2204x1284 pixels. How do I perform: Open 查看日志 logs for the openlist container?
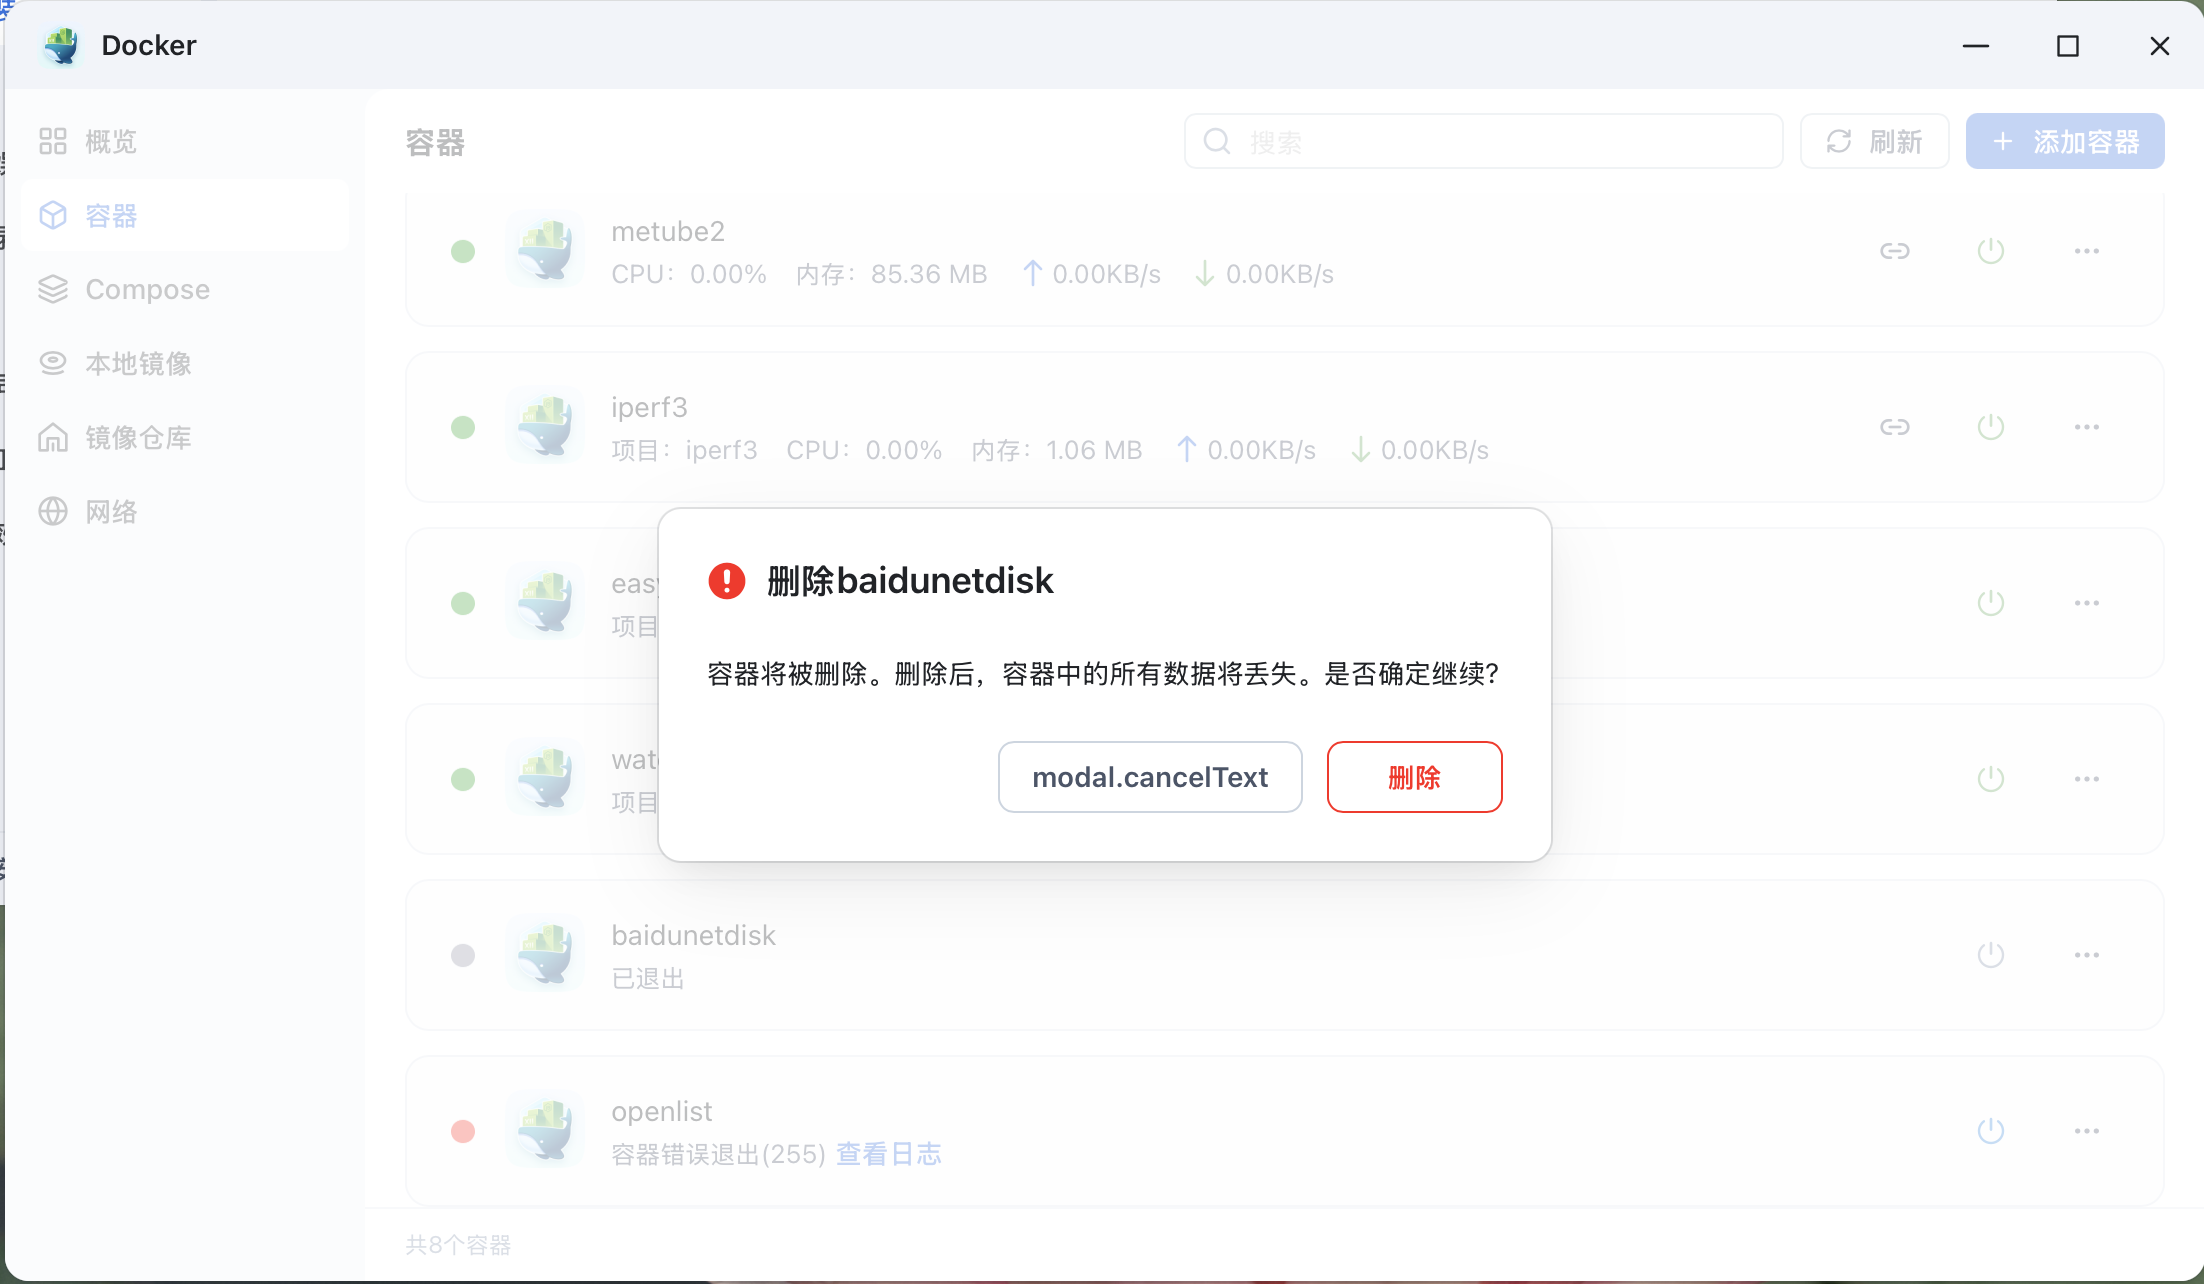[888, 1152]
